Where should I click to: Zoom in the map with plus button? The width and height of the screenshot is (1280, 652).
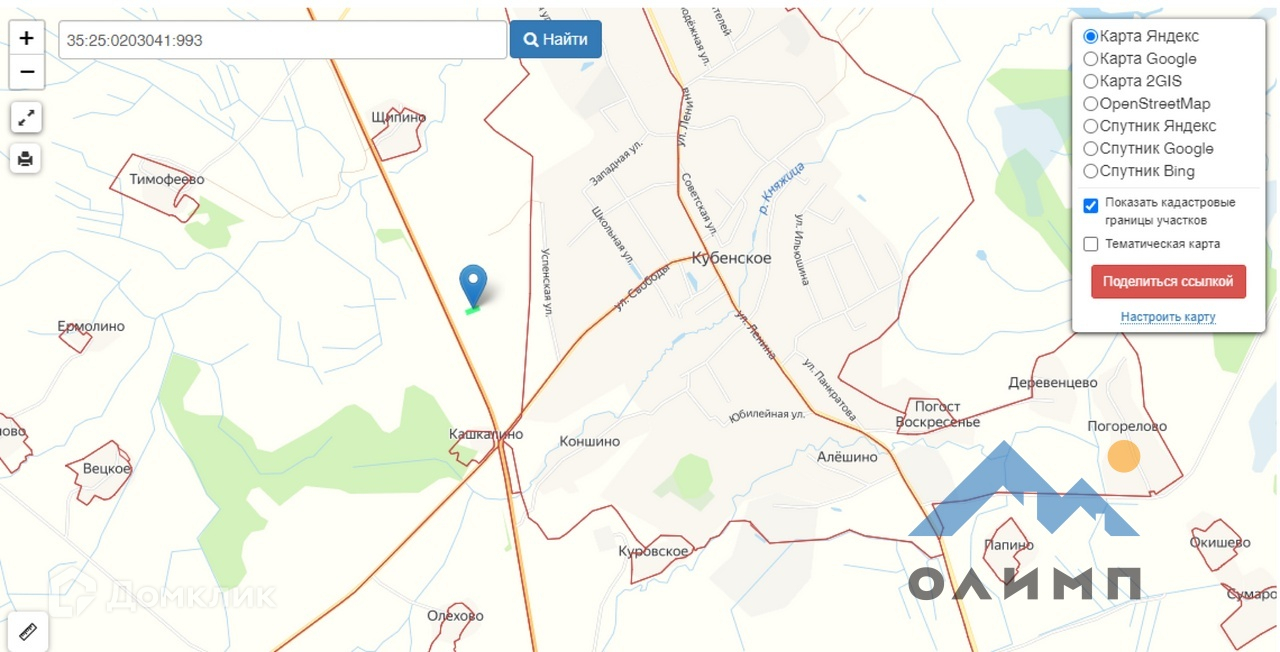click(26, 39)
